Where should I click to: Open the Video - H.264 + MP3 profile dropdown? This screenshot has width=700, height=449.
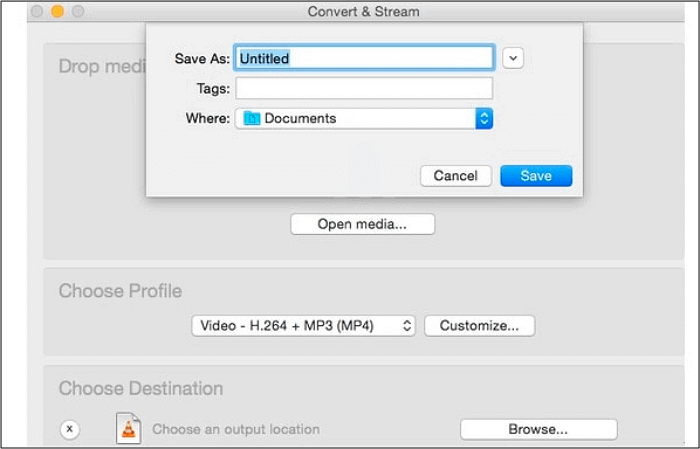point(303,325)
